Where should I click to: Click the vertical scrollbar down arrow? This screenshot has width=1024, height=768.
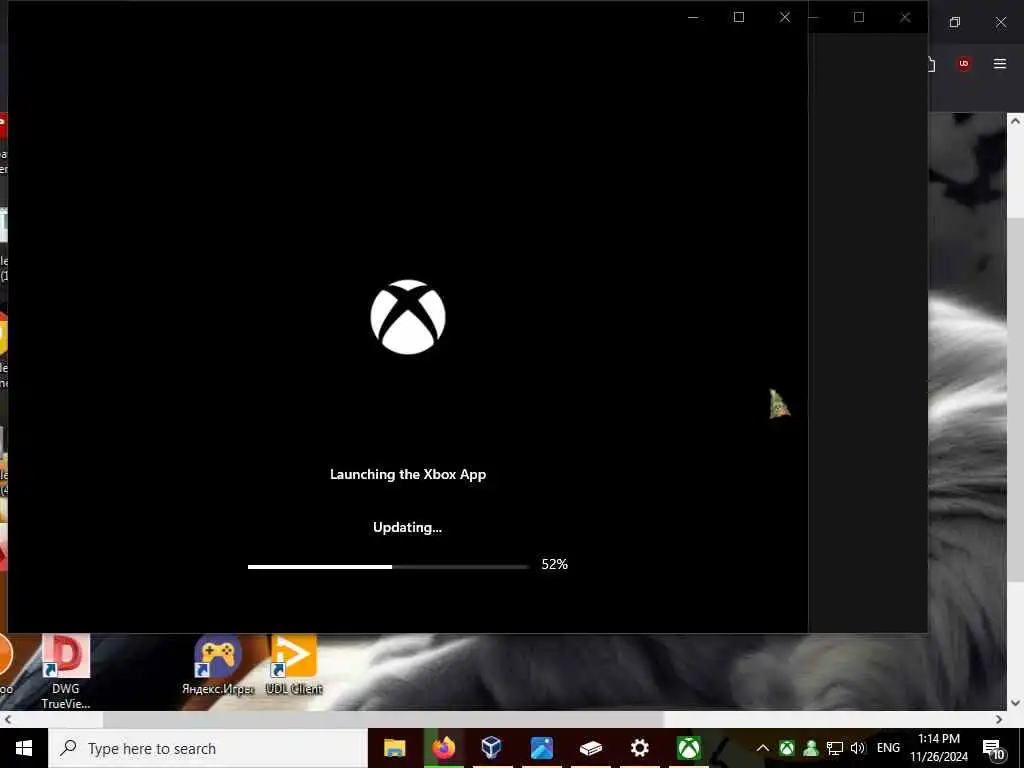[x=1015, y=703]
